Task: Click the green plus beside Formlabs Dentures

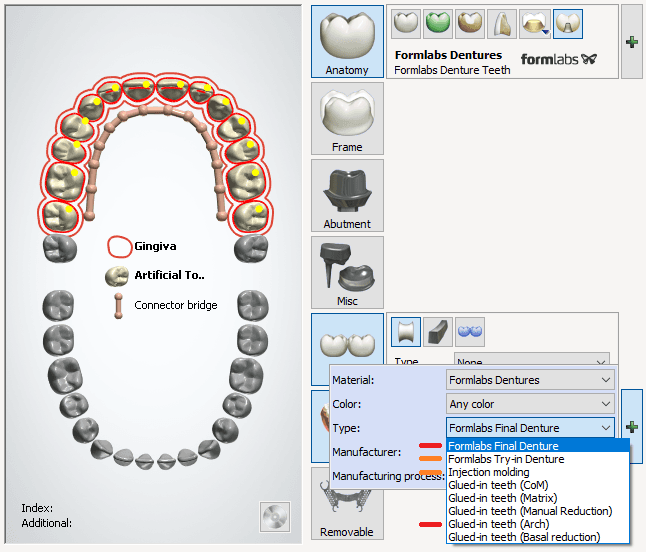Action: [631, 42]
